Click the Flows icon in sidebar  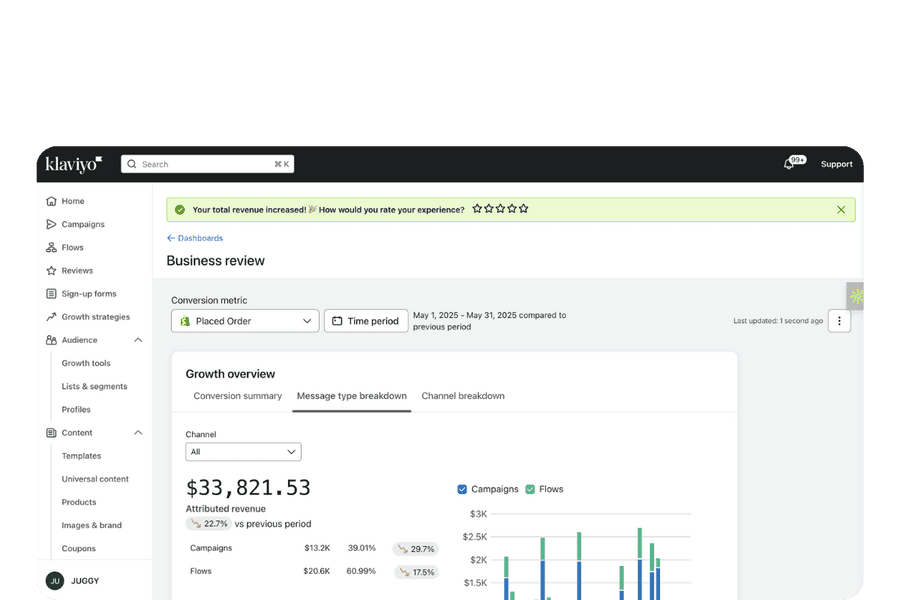coord(51,247)
